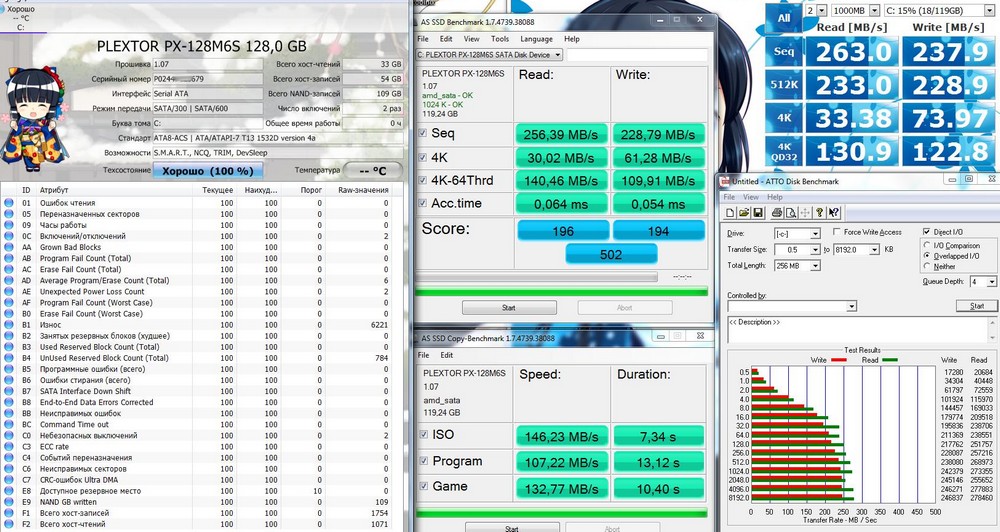The width and height of the screenshot is (1000, 532).
Task: Click the 512K test button in CrystalDiskMark
Action: click(784, 85)
